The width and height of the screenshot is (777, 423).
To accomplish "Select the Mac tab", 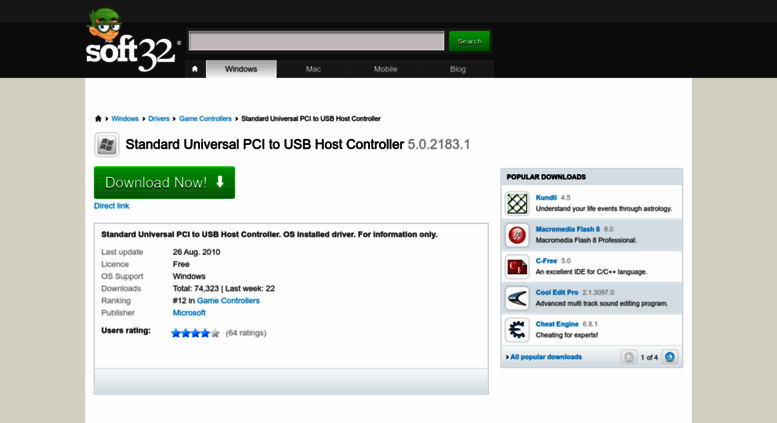I will coord(313,69).
